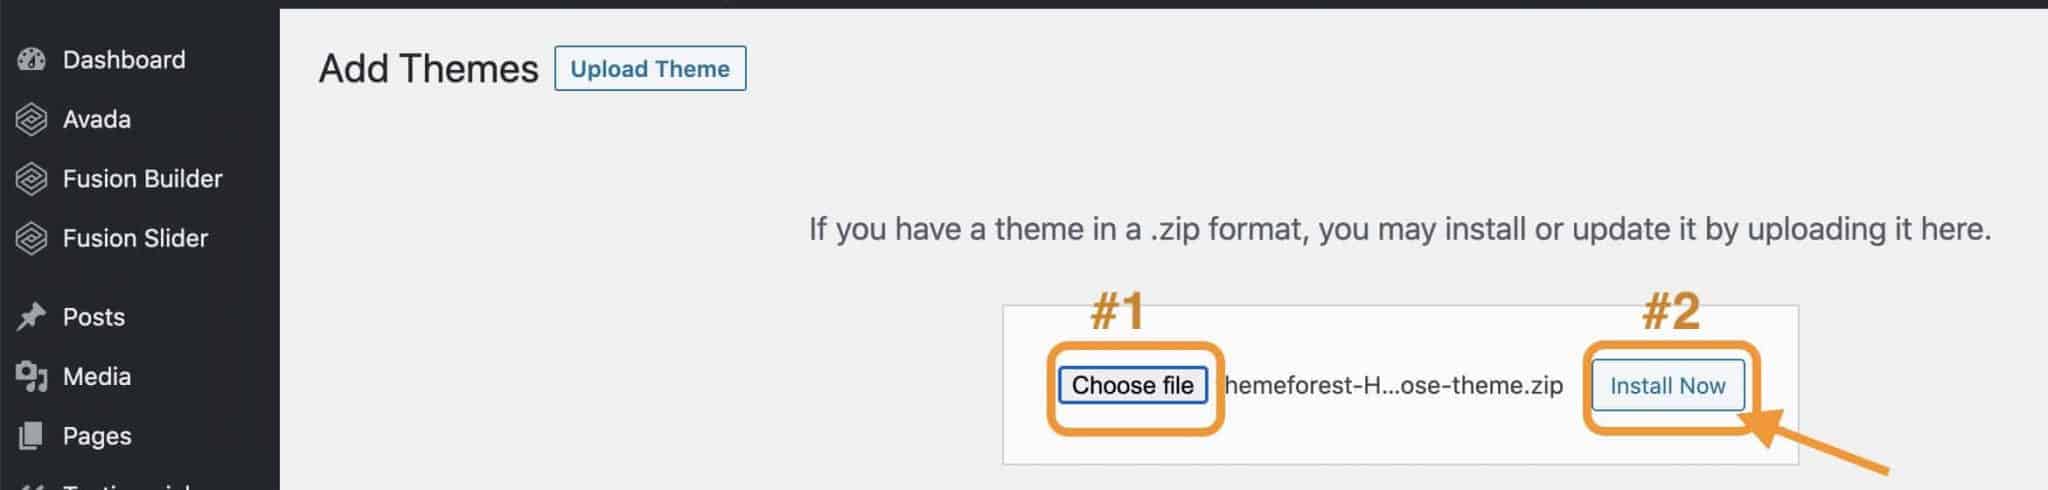Viewport: 2048px width, 490px height.
Task: Go to Fusion Builder menu
Action: 142,179
